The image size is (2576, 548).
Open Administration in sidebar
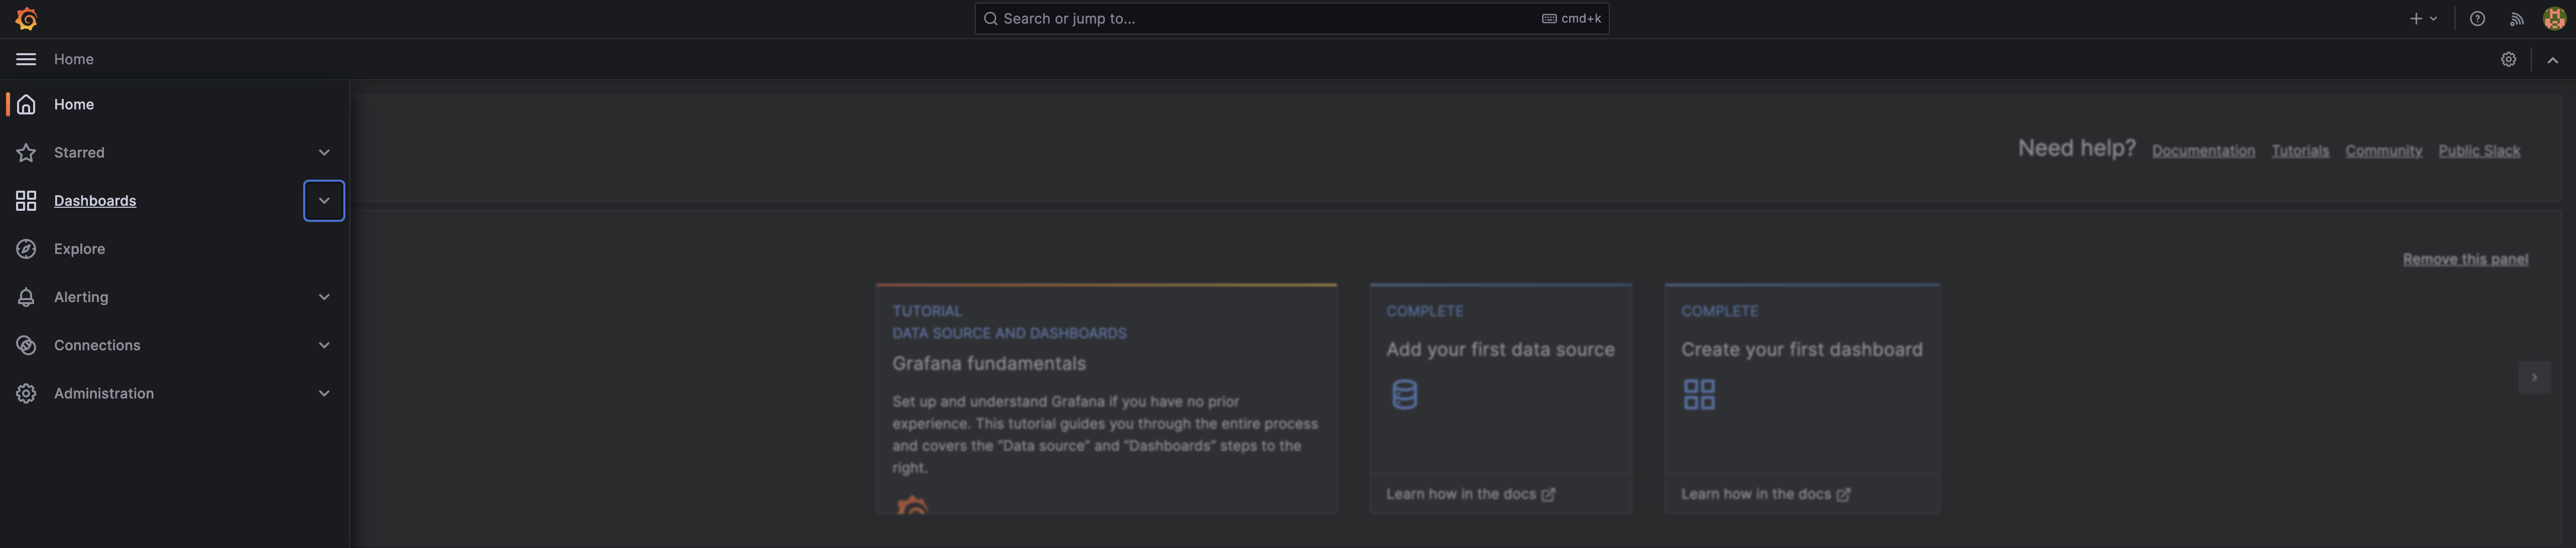[104, 393]
